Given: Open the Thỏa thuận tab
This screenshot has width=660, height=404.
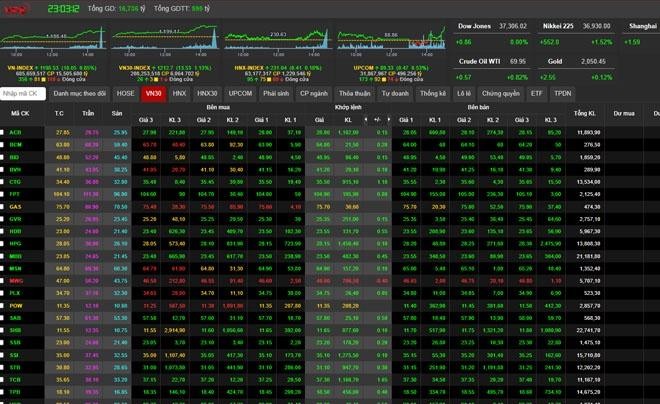Looking at the screenshot, I should click(x=354, y=93).
